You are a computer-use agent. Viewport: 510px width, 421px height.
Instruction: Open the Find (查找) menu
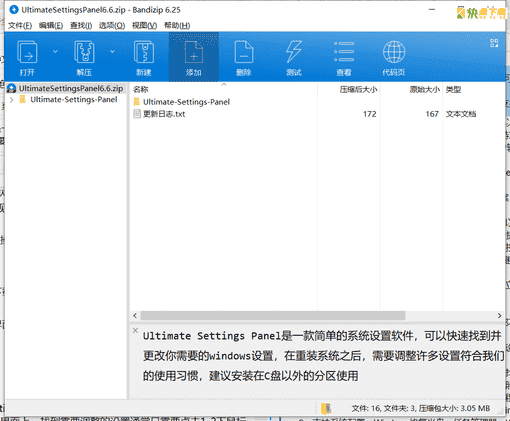pyautogui.click(x=81, y=25)
